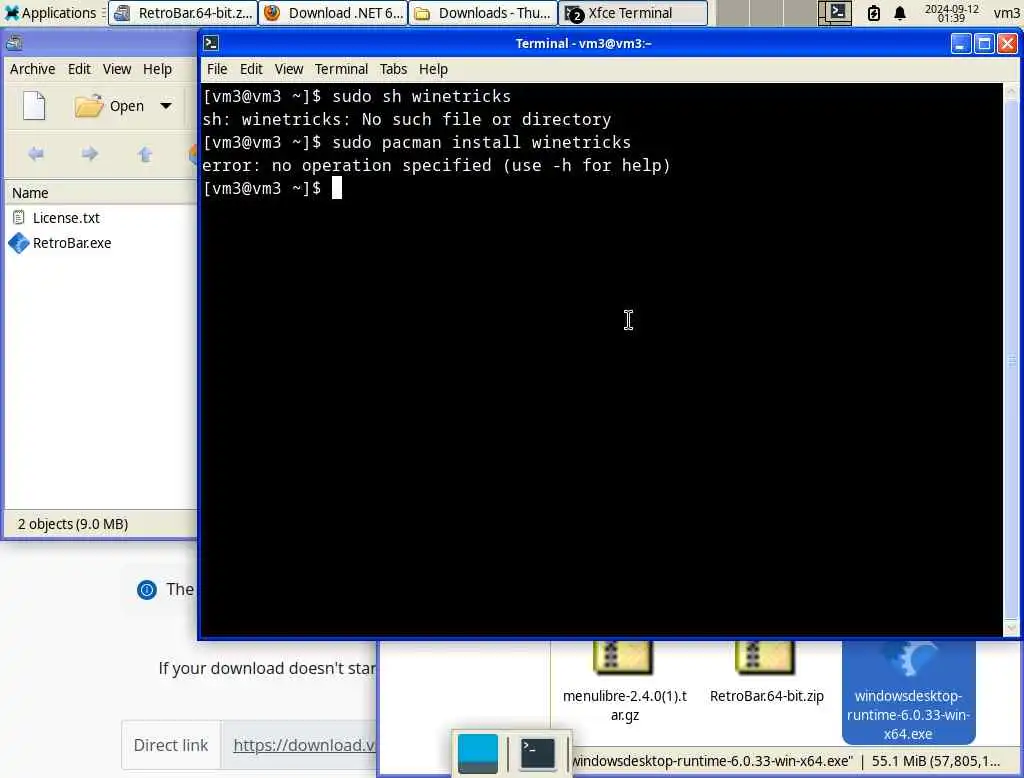Open the Terminal menu in the menu bar
Viewport: 1024px width, 778px height.
(x=341, y=69)
